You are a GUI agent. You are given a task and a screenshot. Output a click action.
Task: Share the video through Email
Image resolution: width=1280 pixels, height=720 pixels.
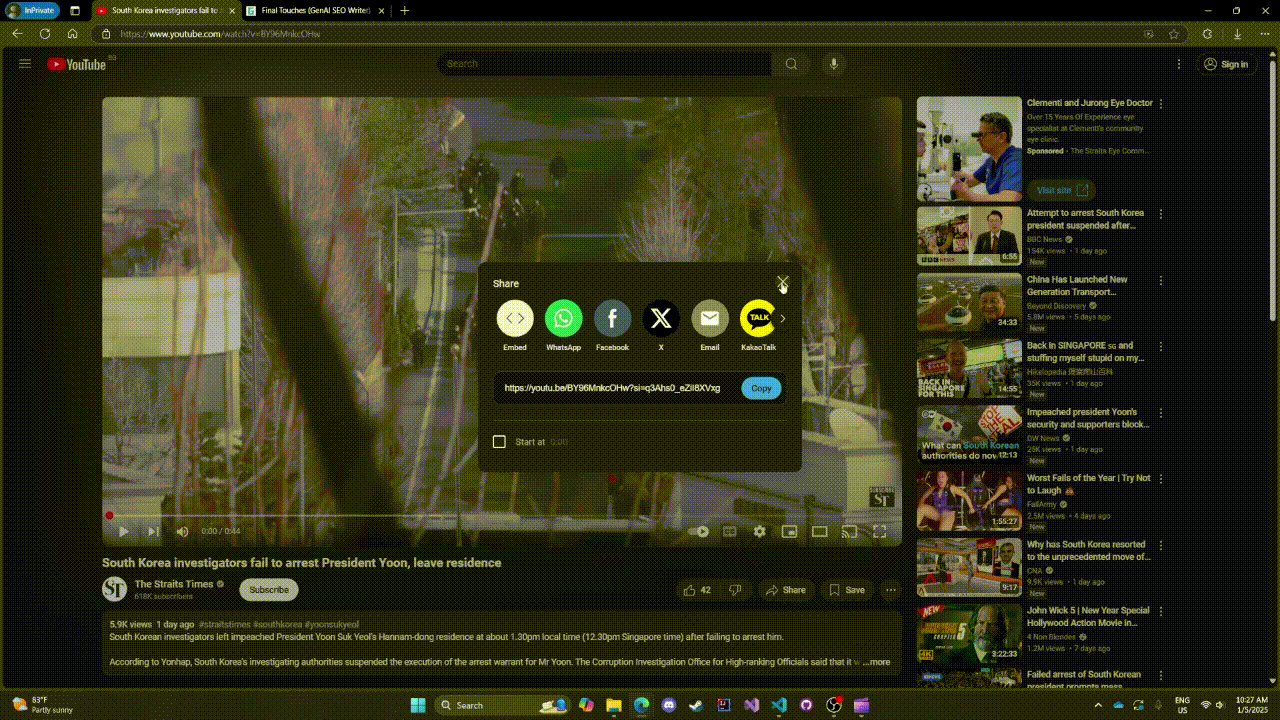point(710,317)
